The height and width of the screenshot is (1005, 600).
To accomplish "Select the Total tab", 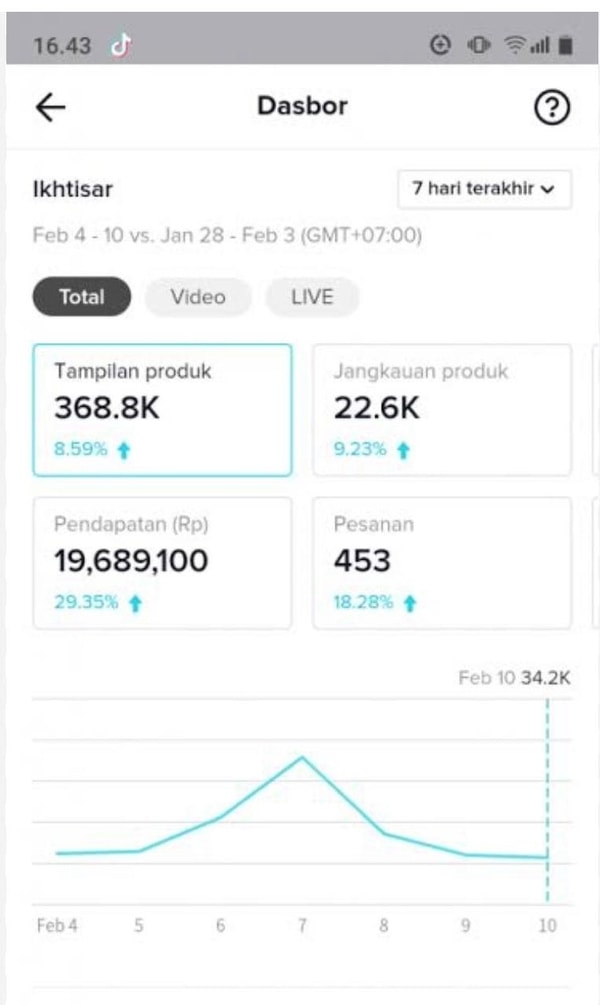I will point(81,297).
